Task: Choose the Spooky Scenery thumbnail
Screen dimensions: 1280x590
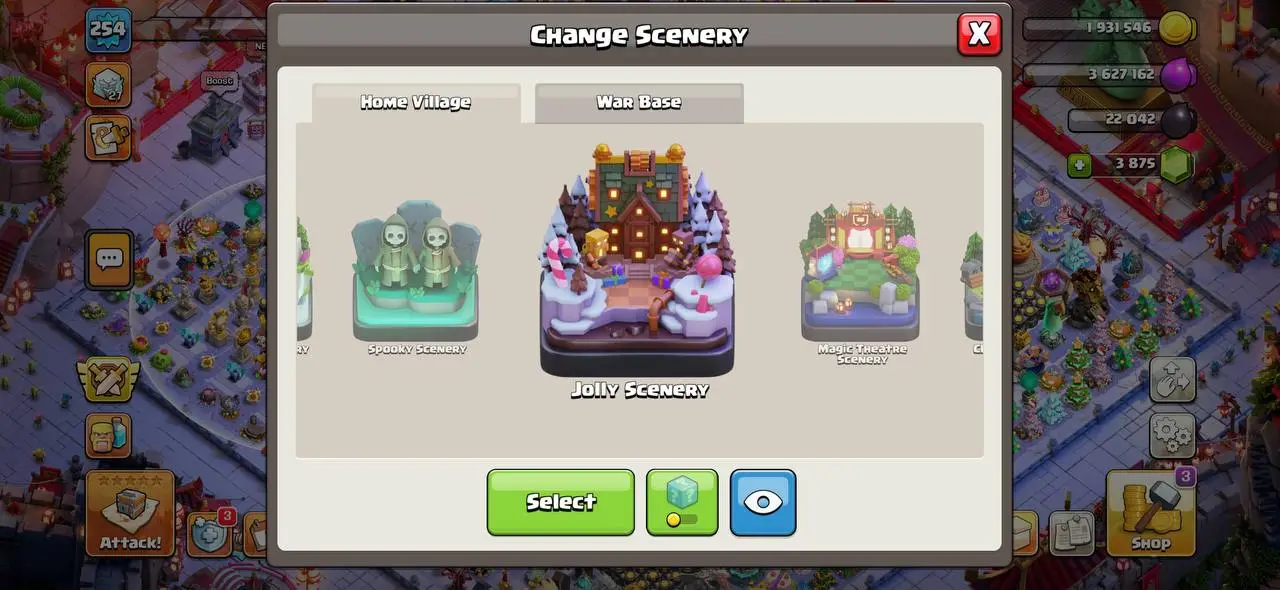Action: [x=417, y=282]
